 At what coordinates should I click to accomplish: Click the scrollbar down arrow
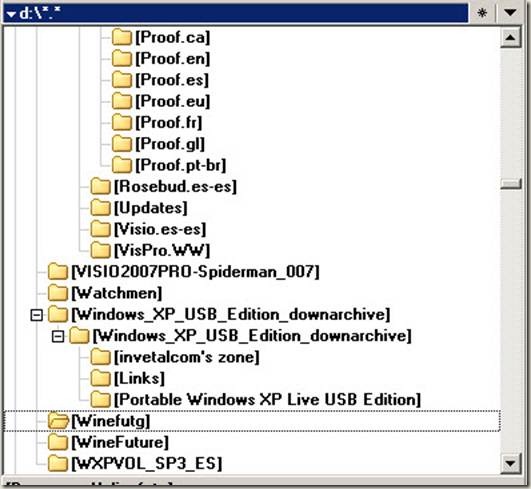click(510, 463)
